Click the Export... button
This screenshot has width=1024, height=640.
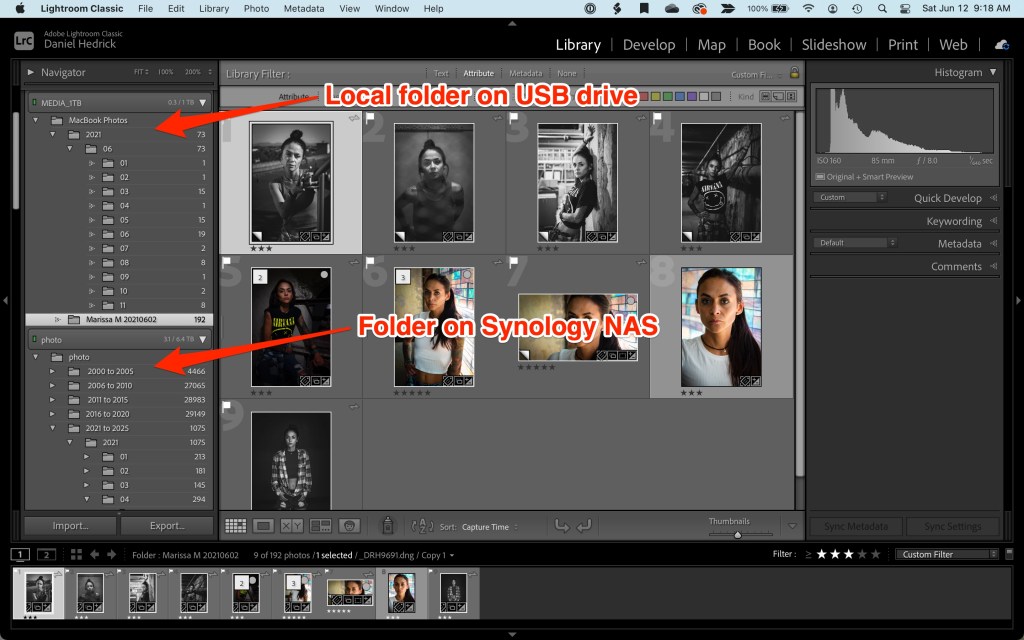pos(167,526)
